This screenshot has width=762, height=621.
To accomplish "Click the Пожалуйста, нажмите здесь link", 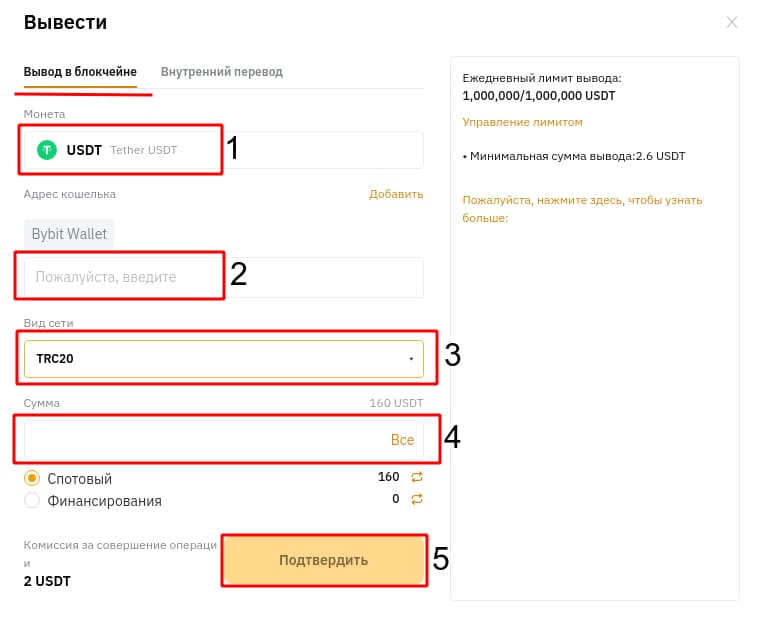I will 582,209.
